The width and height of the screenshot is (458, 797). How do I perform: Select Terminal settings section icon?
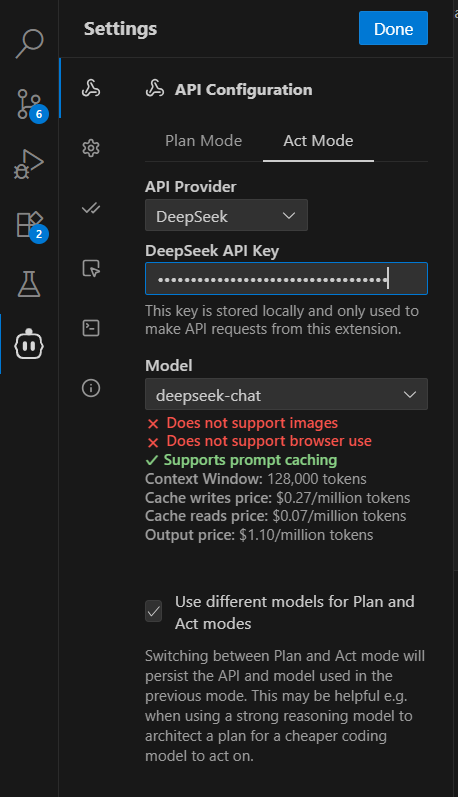91,328
